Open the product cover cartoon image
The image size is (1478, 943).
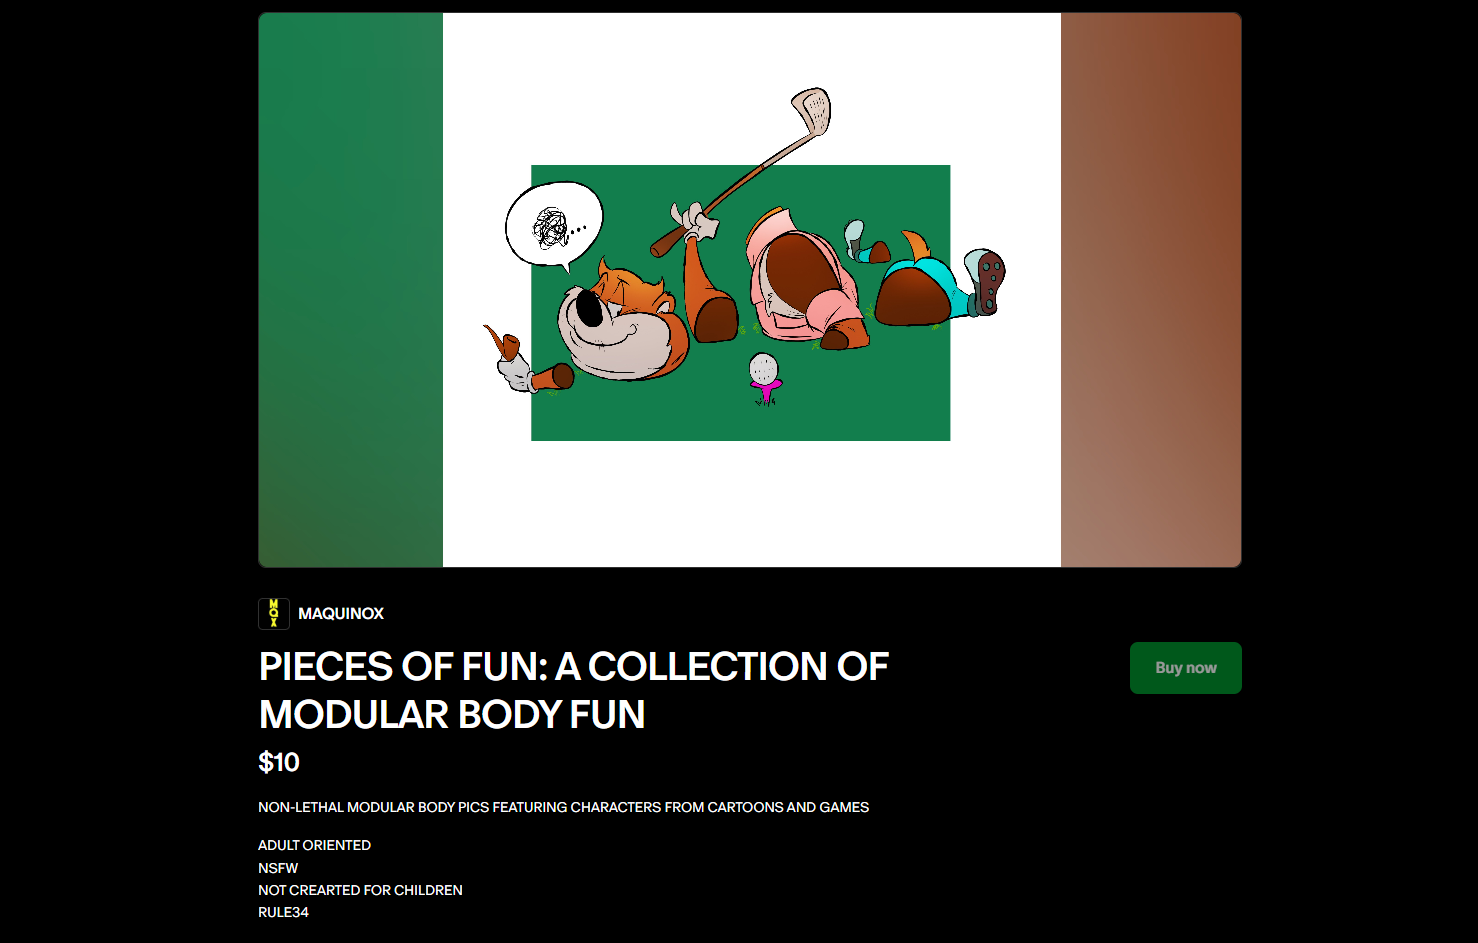750,290
